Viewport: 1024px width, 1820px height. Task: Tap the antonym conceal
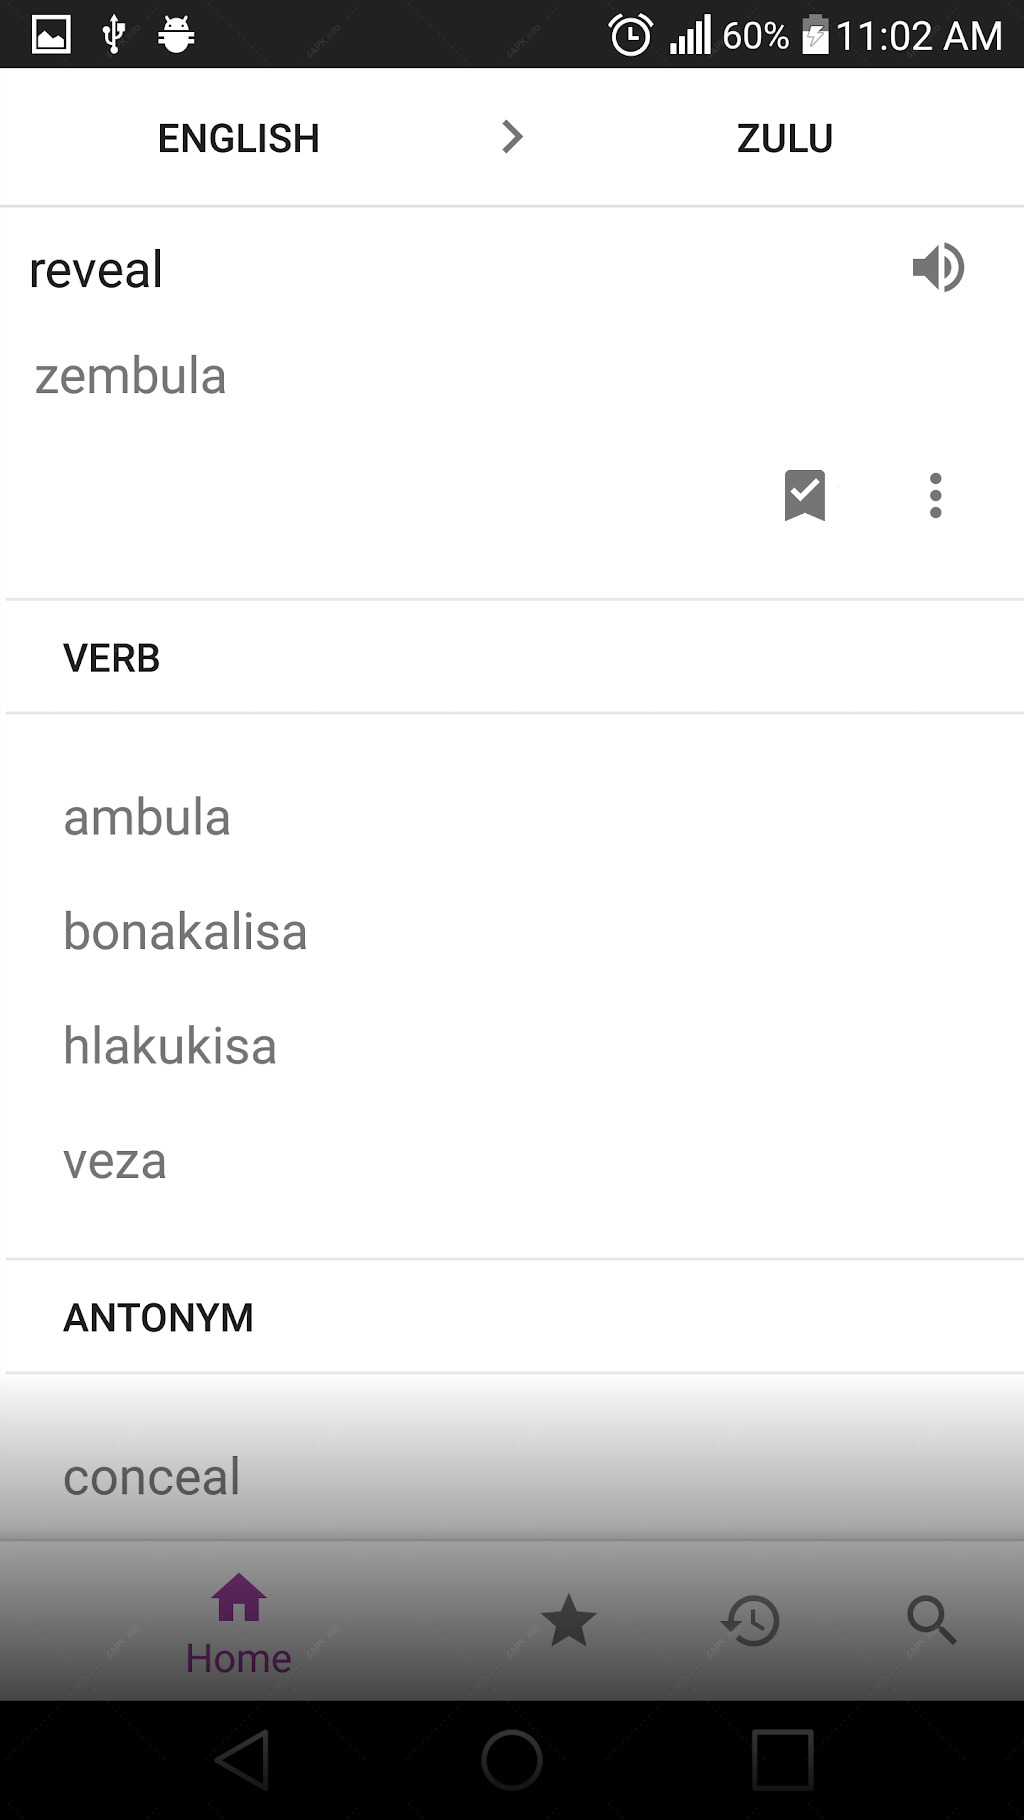coord(152,1477)
